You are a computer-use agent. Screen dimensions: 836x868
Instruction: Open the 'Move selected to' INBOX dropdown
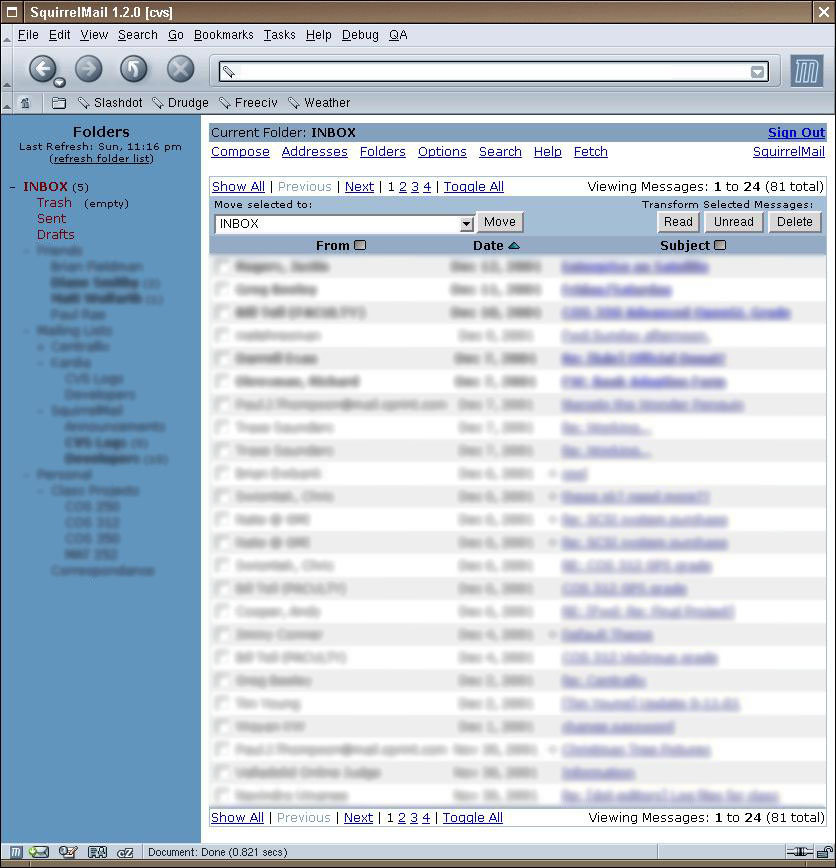click(466, 224)
